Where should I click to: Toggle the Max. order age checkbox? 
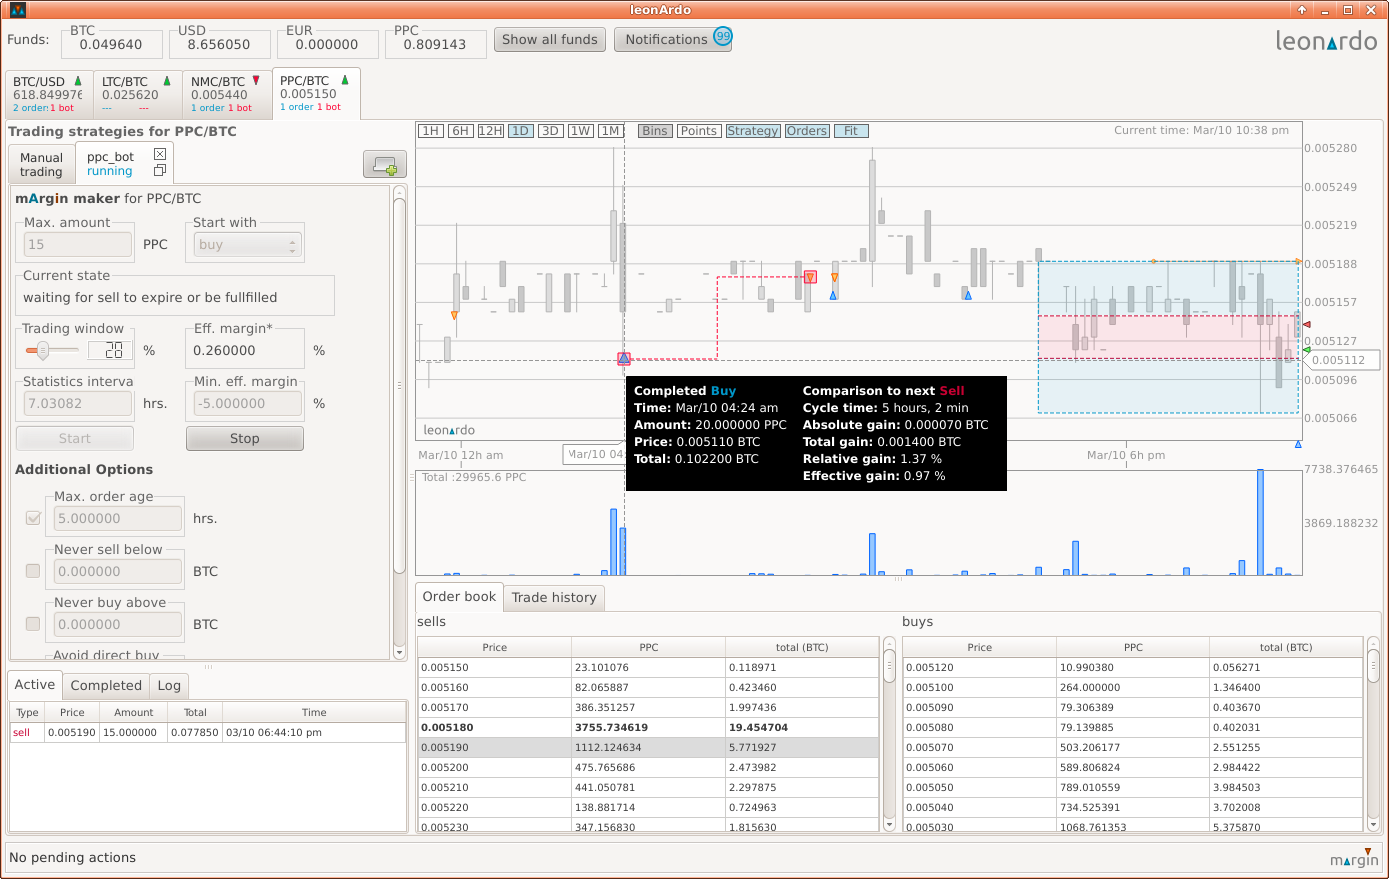[33, 518]
